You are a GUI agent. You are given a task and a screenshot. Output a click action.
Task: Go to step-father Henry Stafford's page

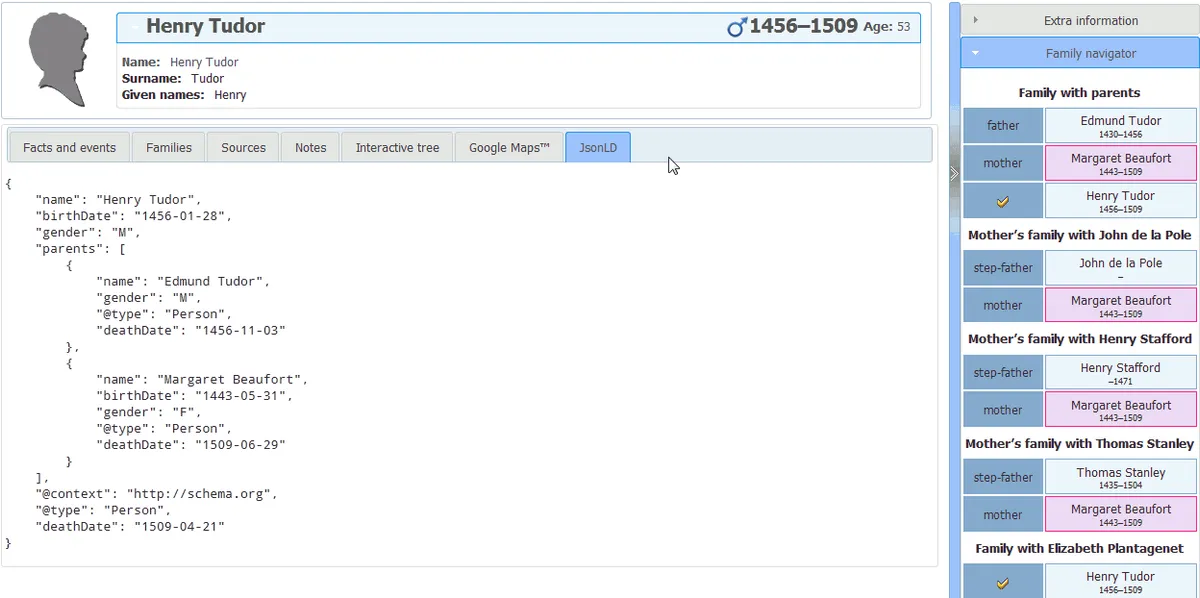tap(1120, 368)
